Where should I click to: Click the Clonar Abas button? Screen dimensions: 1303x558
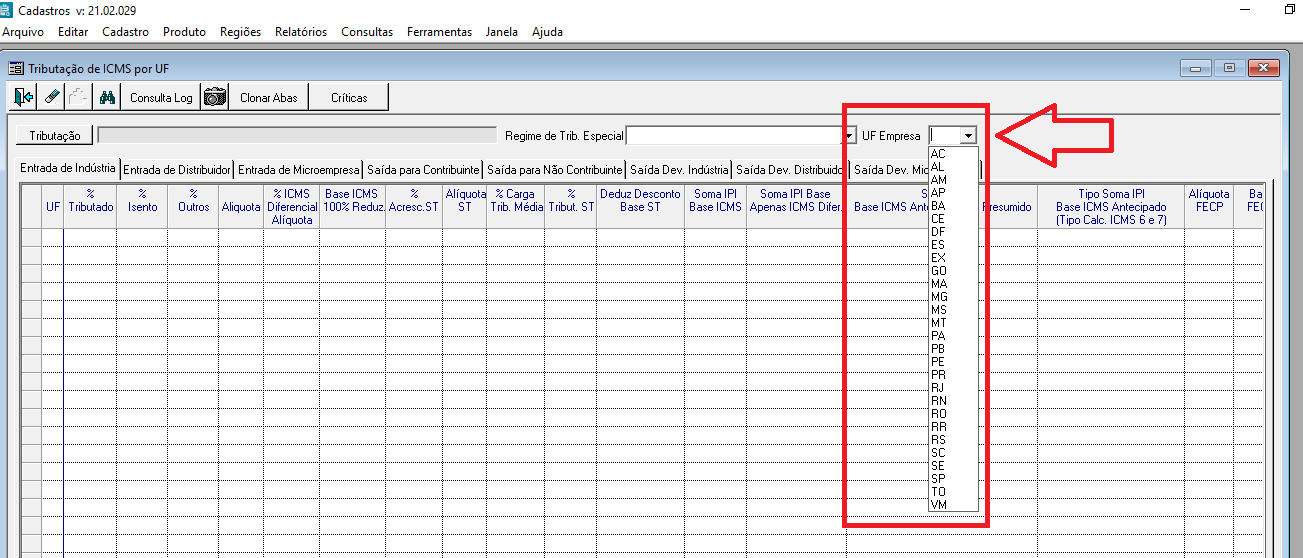click(x=268, y=97)
